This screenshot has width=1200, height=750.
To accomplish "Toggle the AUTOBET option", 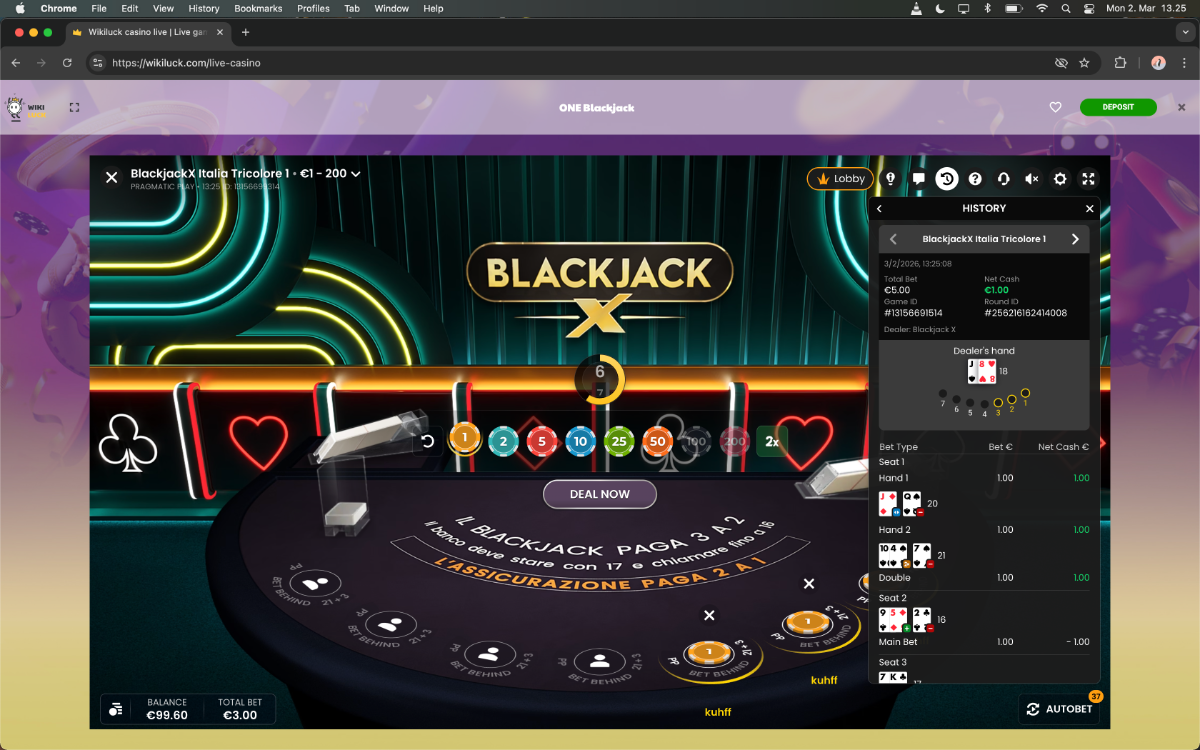I will 1059,709.
